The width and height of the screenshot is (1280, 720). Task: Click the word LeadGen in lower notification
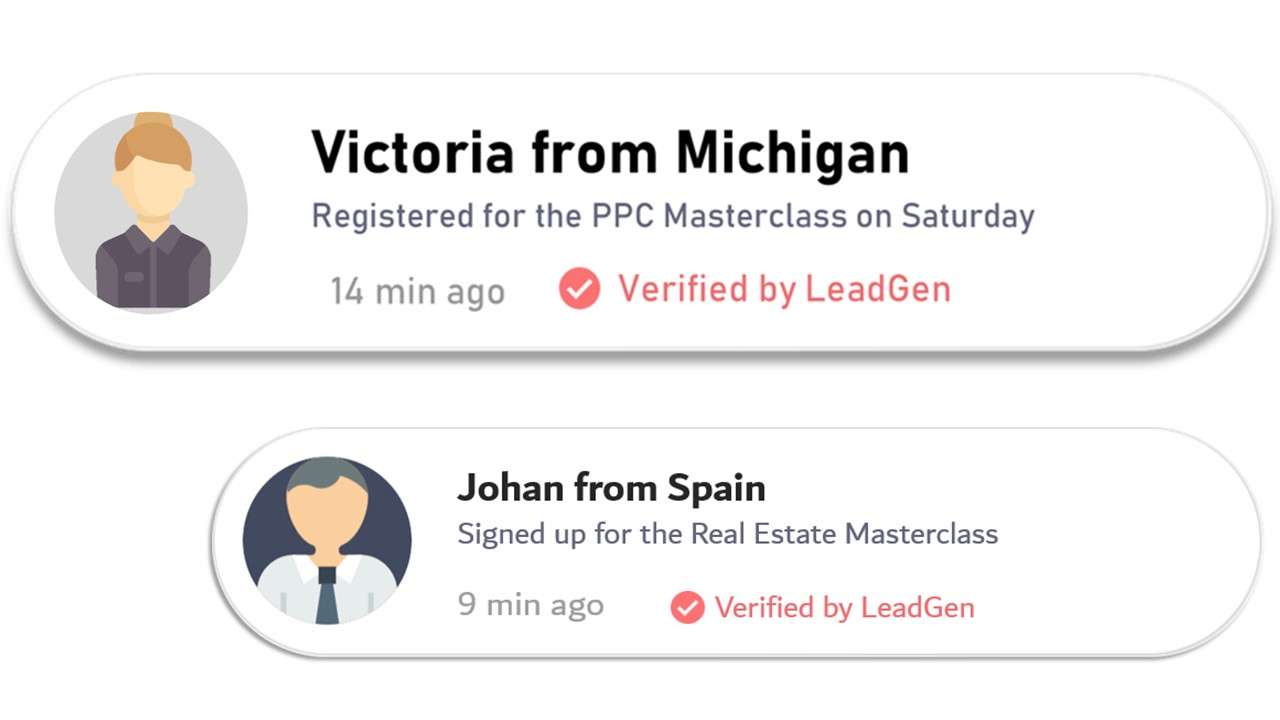(917, 607)
